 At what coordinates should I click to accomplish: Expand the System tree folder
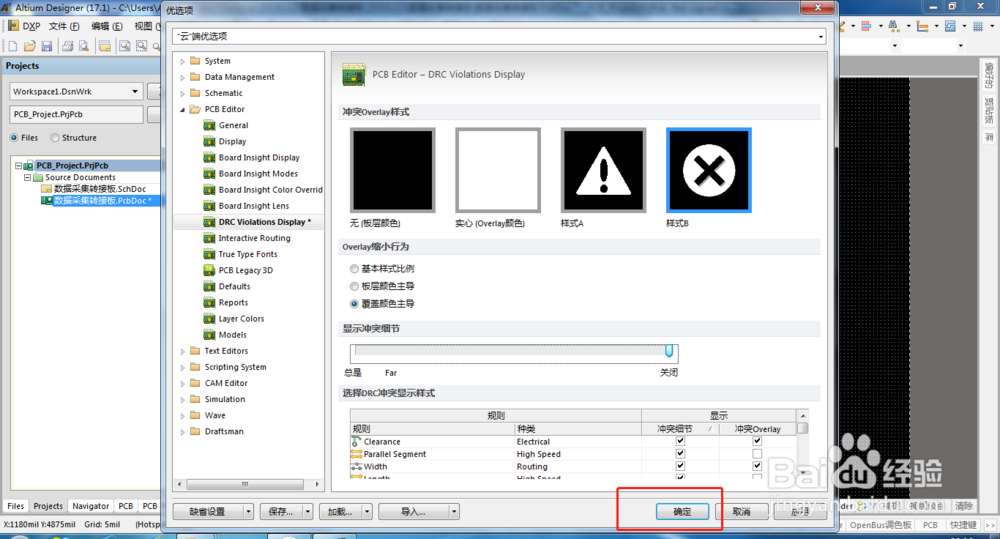[x=182, y=61]
